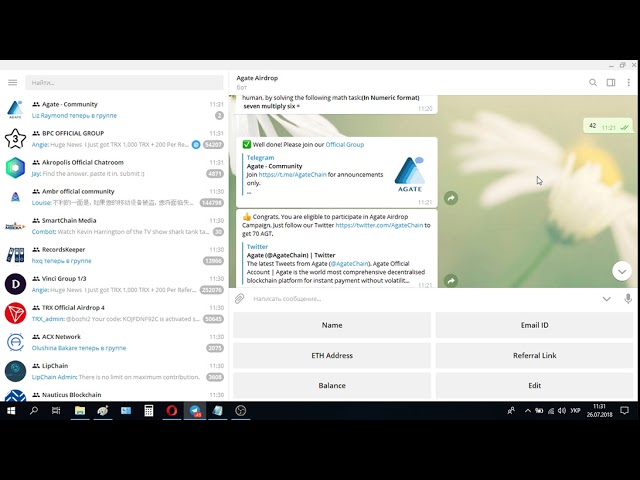Click the microphone voice message icon
640x480 pixels.
[x=628, y=298]
